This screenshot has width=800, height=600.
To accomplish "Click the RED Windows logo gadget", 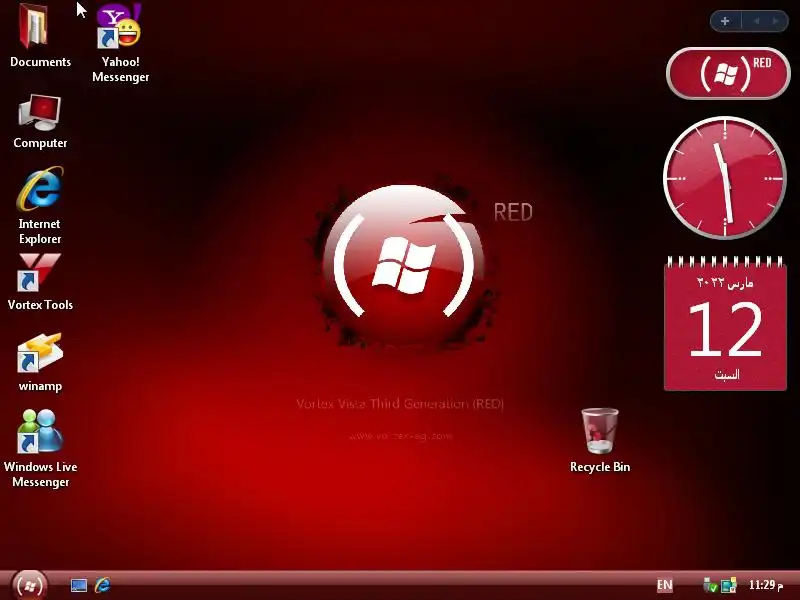I will click(728, 73).
